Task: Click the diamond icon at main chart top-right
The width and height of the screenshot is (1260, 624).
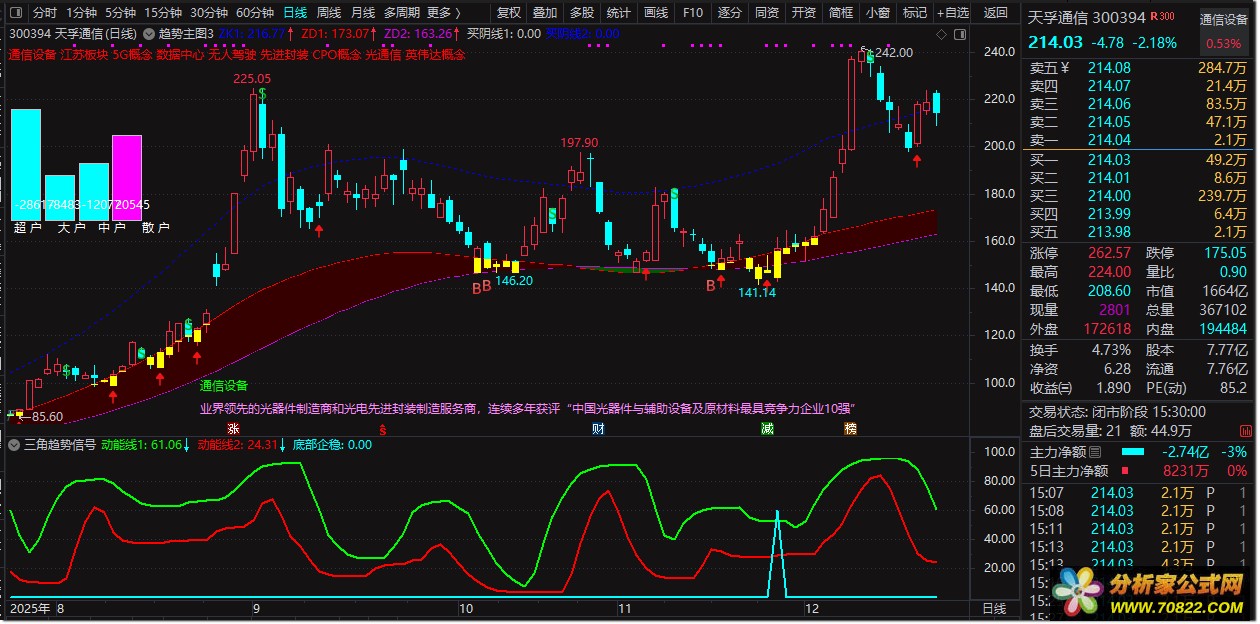Action: [x=943, y=33]
